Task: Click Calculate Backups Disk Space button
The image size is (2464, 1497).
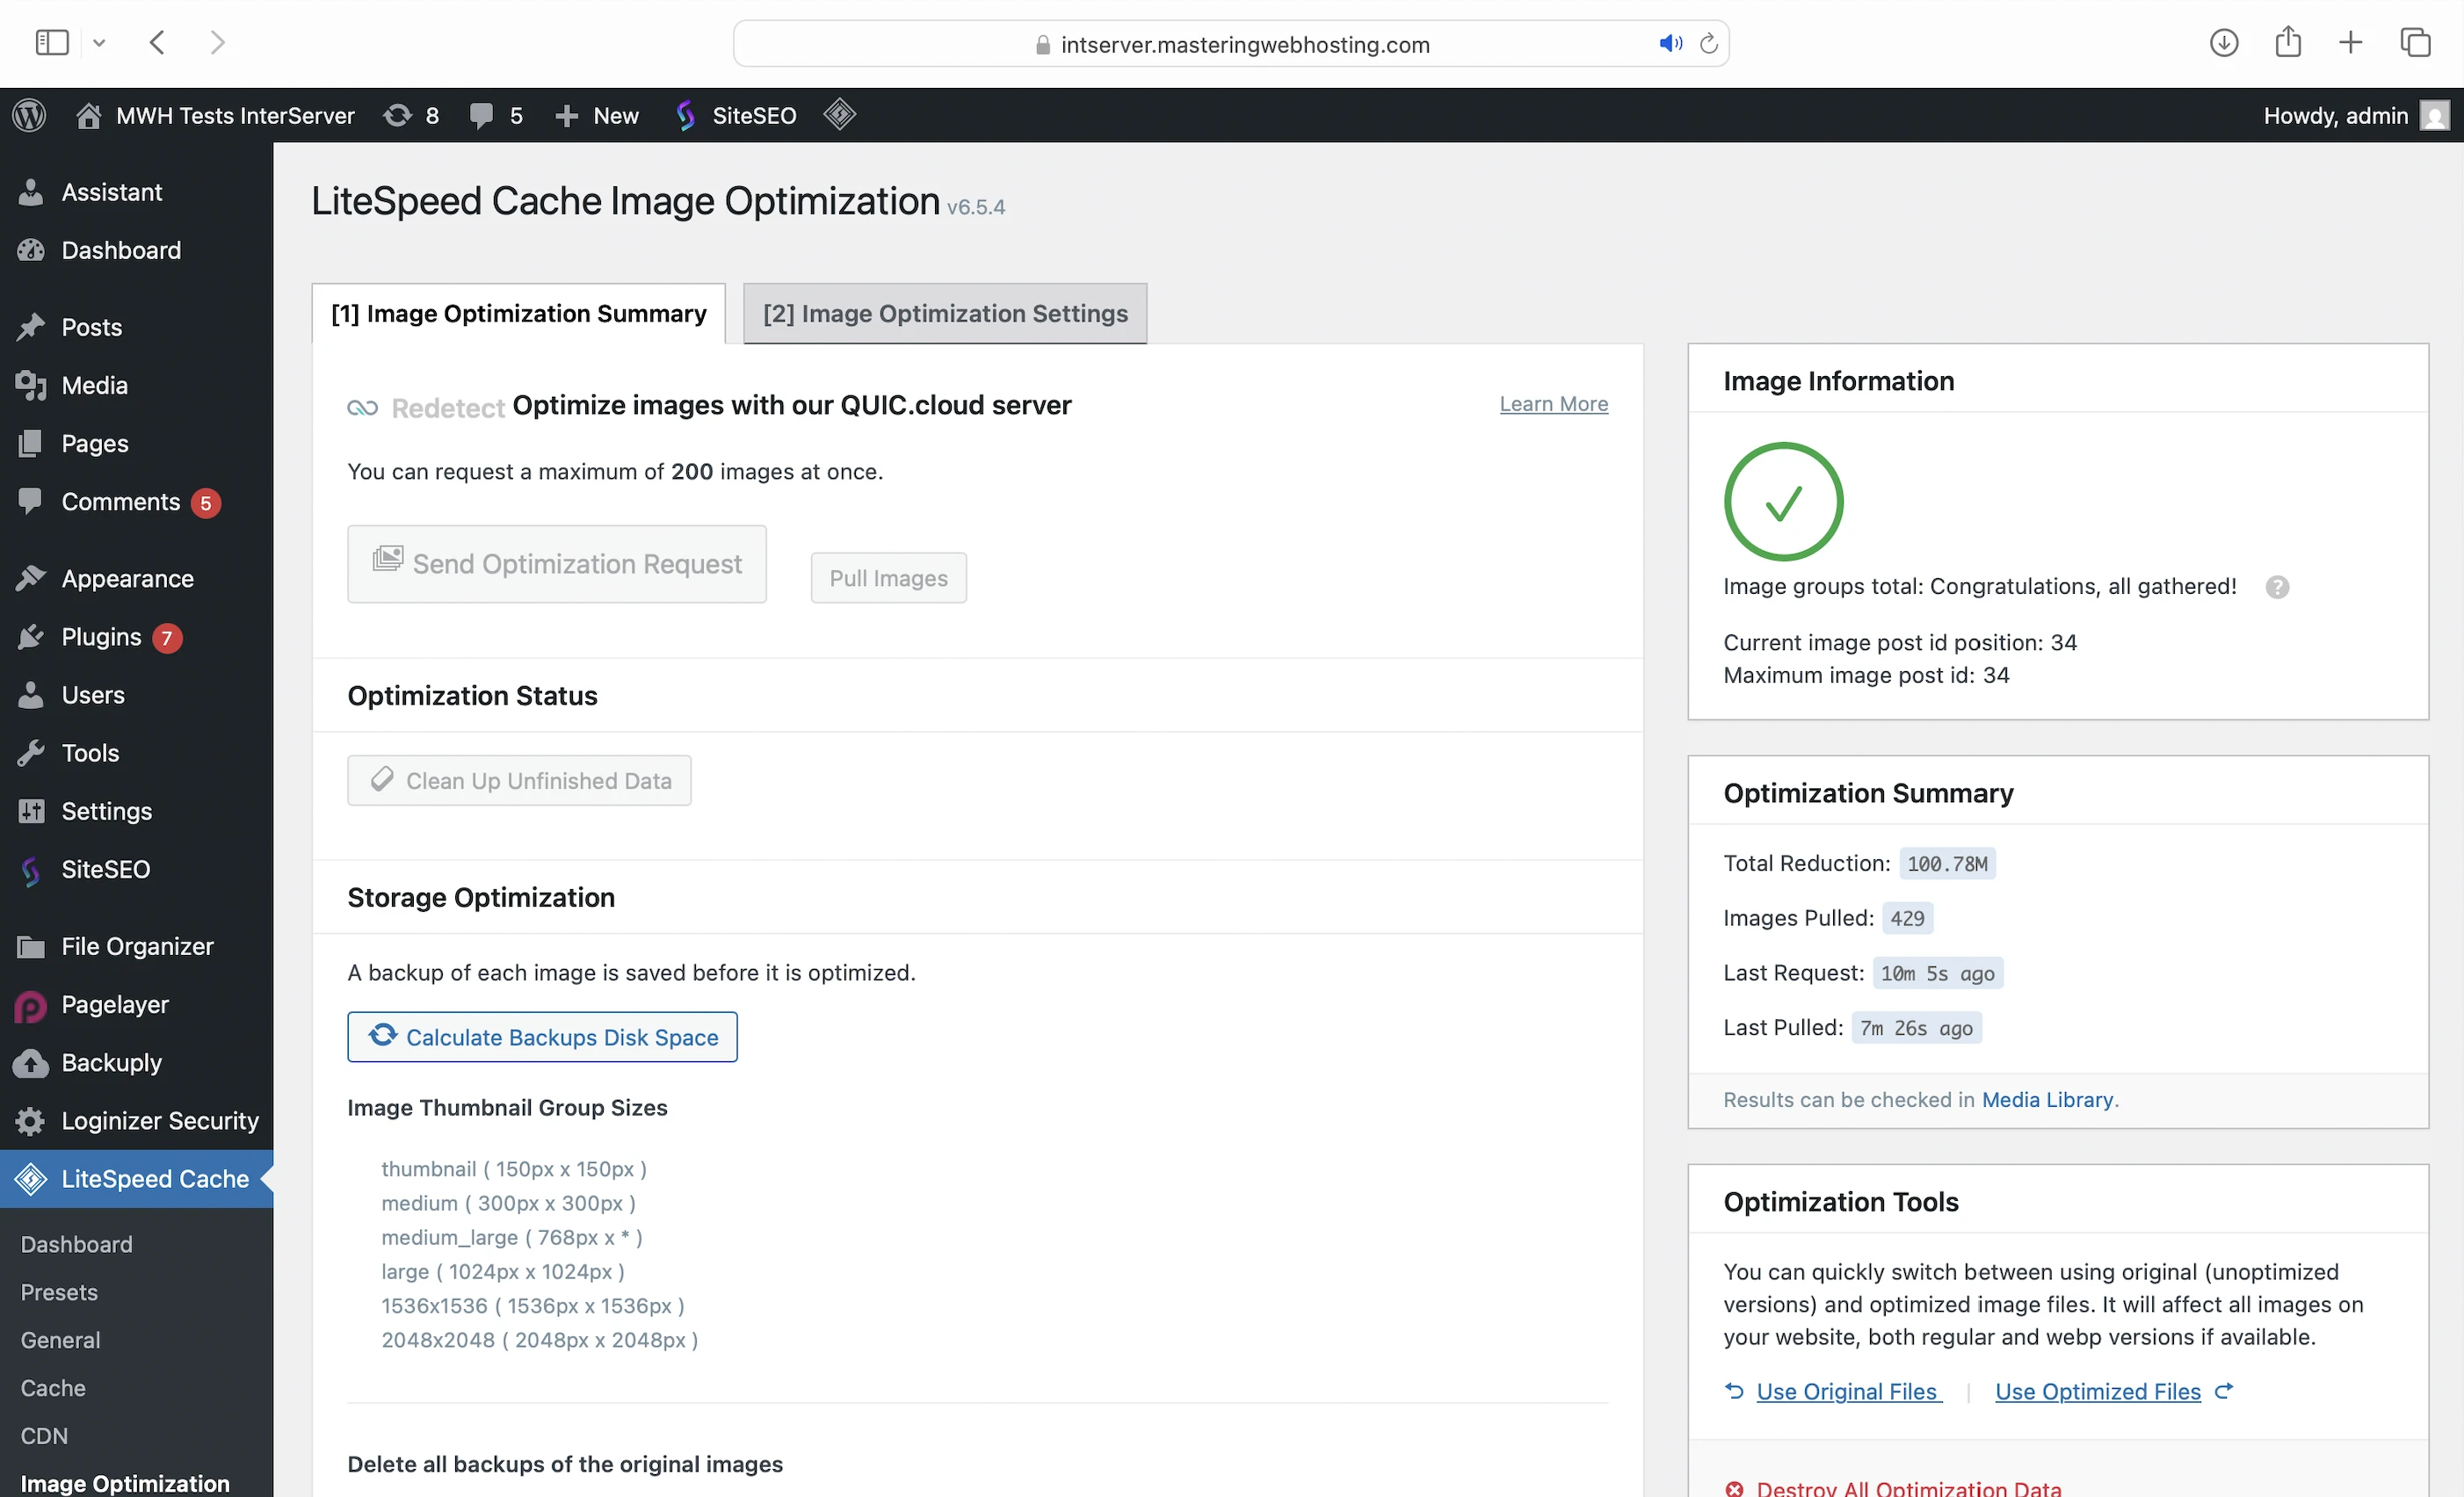Action: click(x=542, y=1037)
